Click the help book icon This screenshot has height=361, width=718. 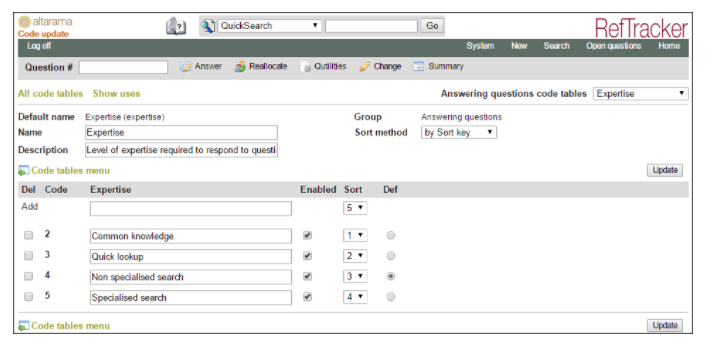tap(176, 26)
